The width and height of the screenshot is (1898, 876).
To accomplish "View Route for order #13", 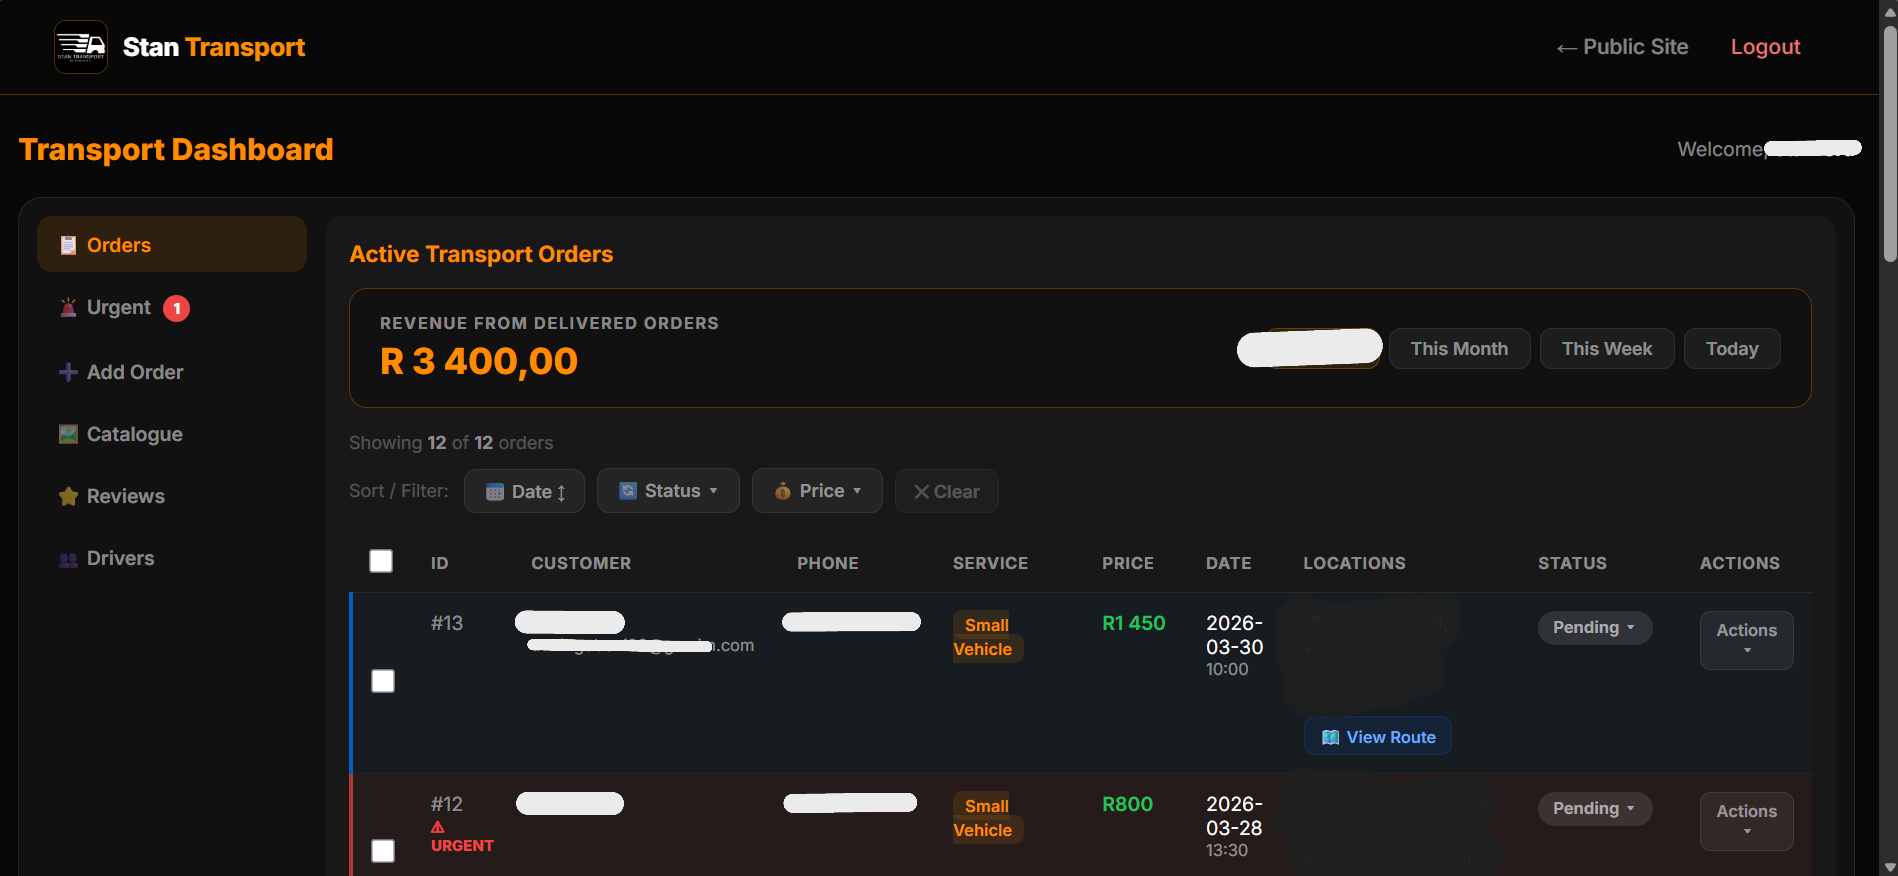I will [1377, 737].
